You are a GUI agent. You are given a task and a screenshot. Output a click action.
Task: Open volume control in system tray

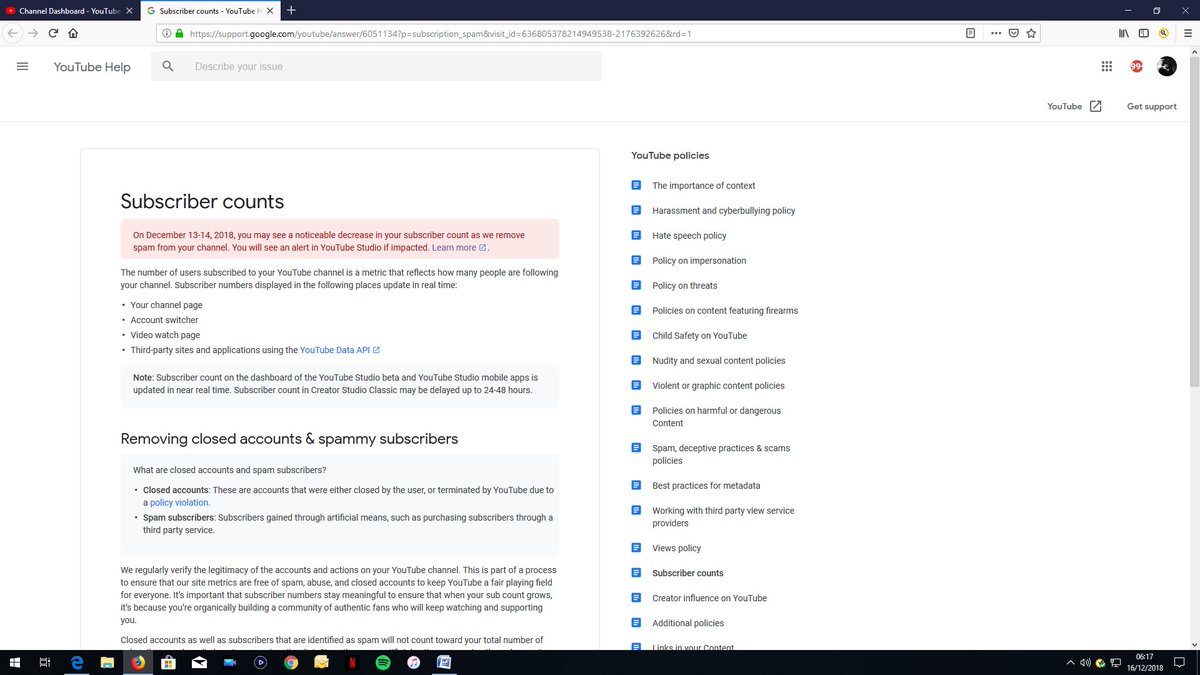(1085, 662)
